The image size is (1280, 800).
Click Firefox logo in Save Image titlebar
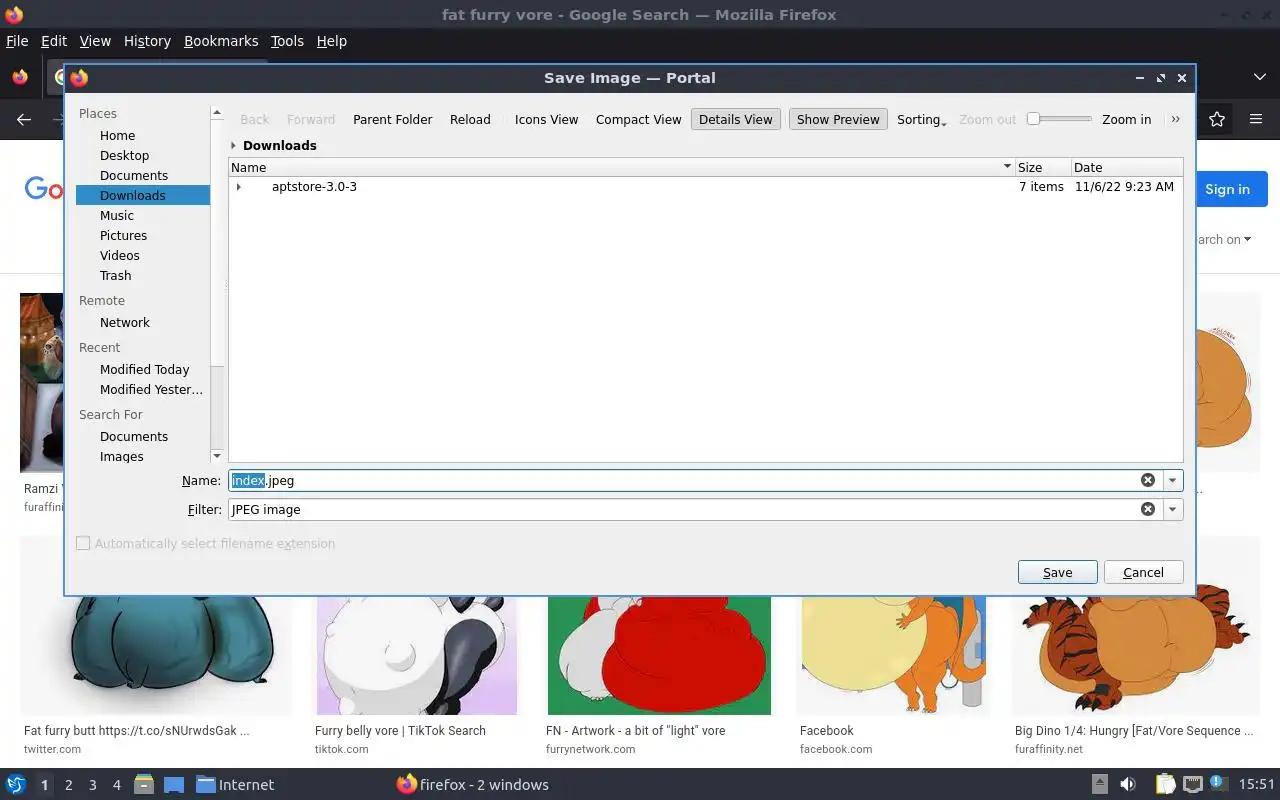pyautogui.click(x=79, y=77)
